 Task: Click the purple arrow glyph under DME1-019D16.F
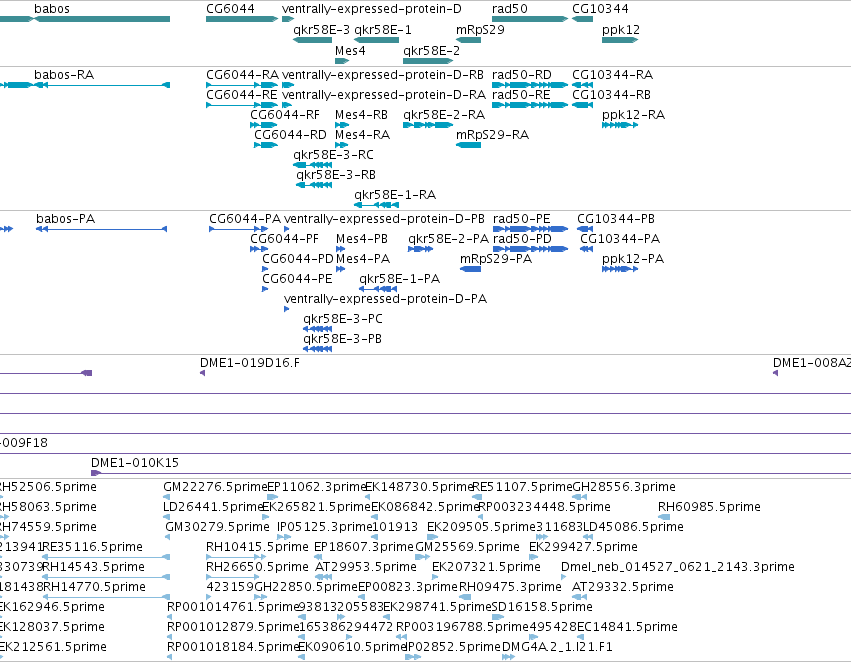202,373
